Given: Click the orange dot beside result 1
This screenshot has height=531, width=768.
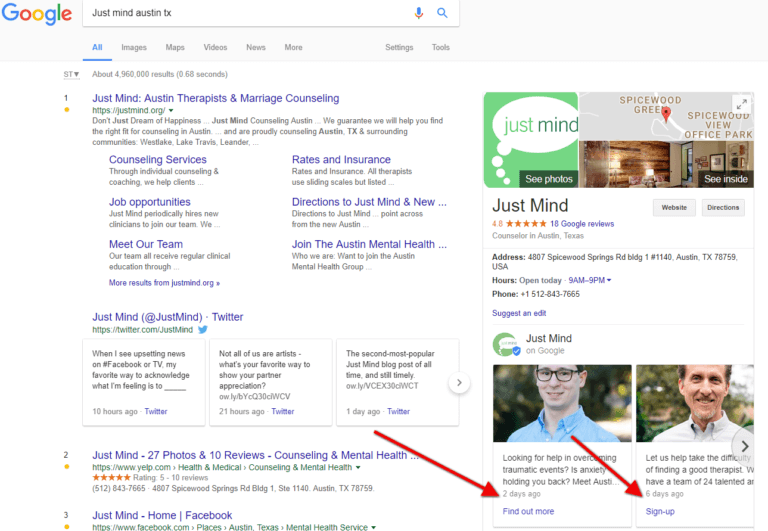Looking at the screenshot, I should tap(67, 110).
